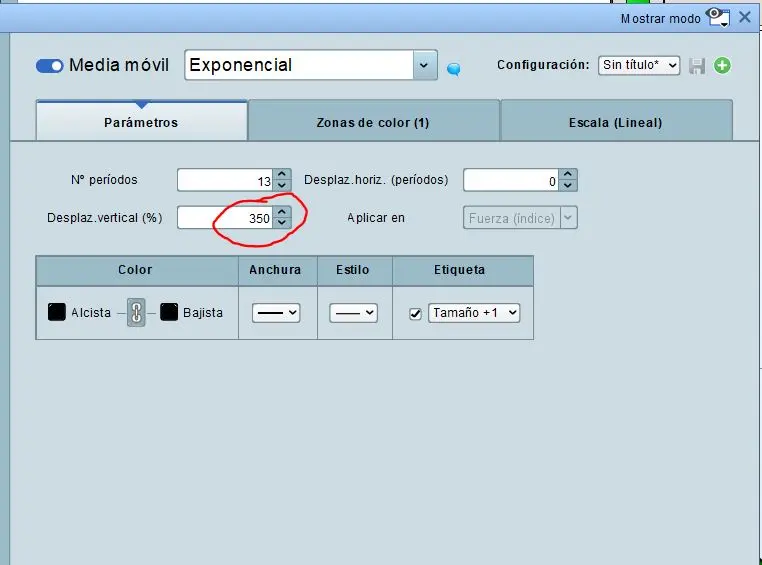Close the indicator settings panel
Screen dimensions: 762x565
pos(745,17)
